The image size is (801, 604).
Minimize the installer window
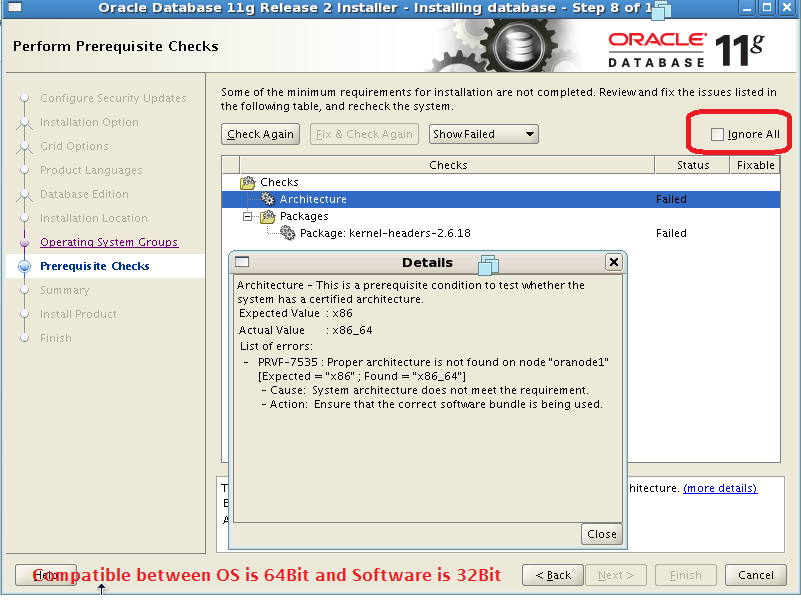747,8
